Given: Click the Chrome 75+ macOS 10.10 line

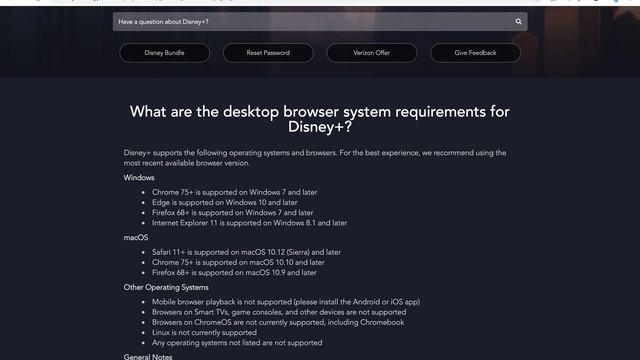Looking at the screenshot, I should (238, 262).
